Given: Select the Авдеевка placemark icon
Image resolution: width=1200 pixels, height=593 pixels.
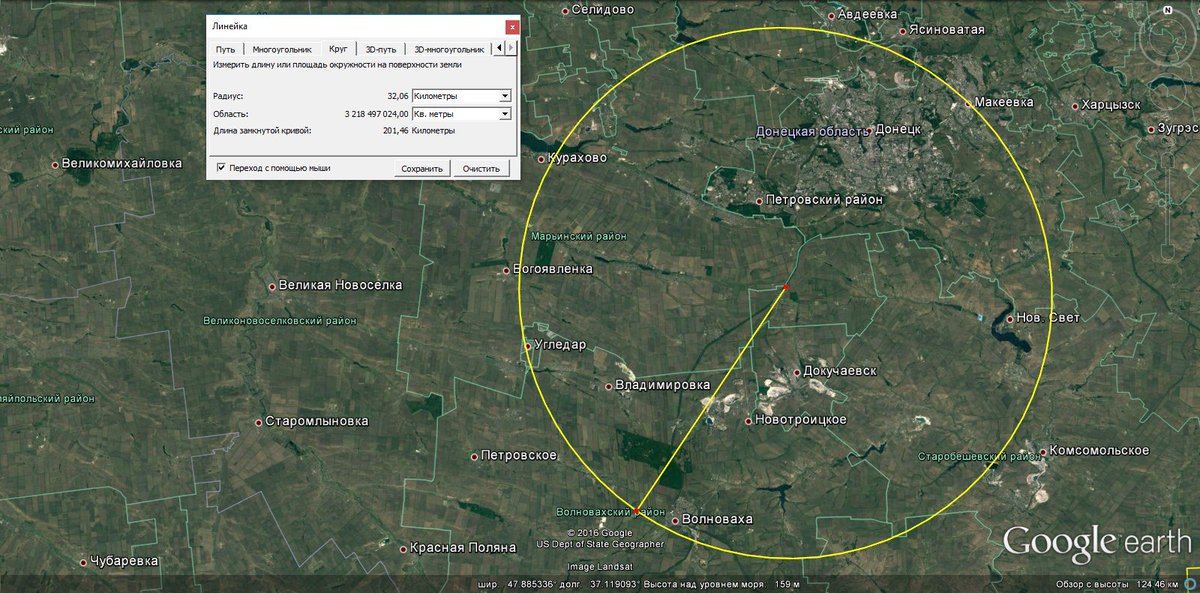Looking at the screenshot, I should tap(830, 16).
